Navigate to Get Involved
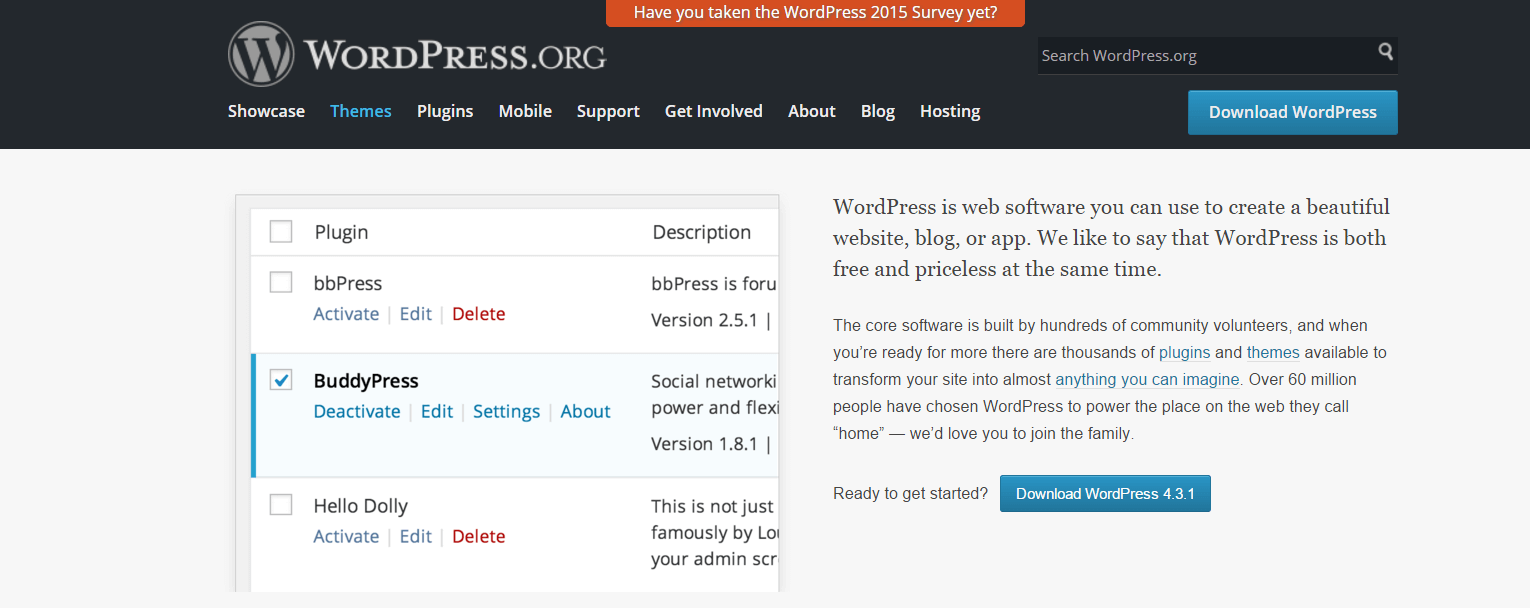The height and width of the screenshot is (608, 1530). 713,111
